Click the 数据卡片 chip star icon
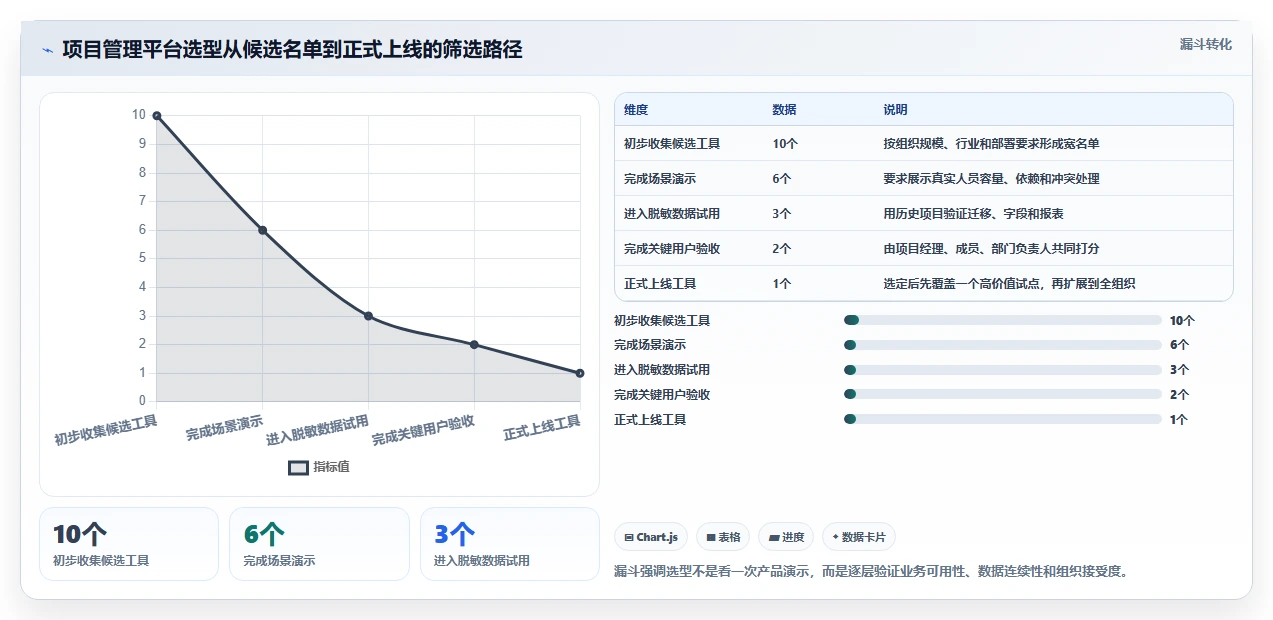 [835, 537]
